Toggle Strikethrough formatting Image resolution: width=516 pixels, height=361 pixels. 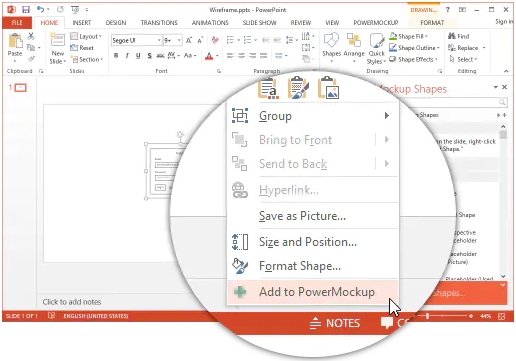coord(160,56)
